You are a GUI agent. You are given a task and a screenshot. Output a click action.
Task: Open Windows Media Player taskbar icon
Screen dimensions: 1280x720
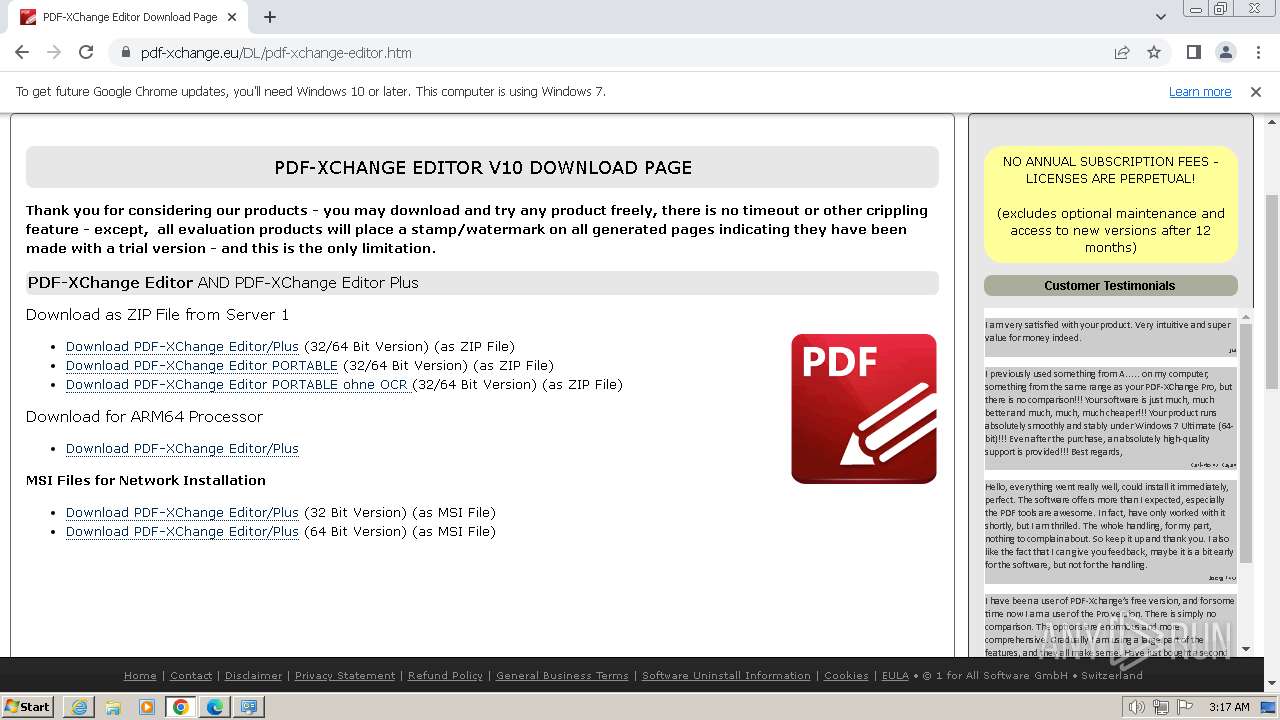point(147,706)
